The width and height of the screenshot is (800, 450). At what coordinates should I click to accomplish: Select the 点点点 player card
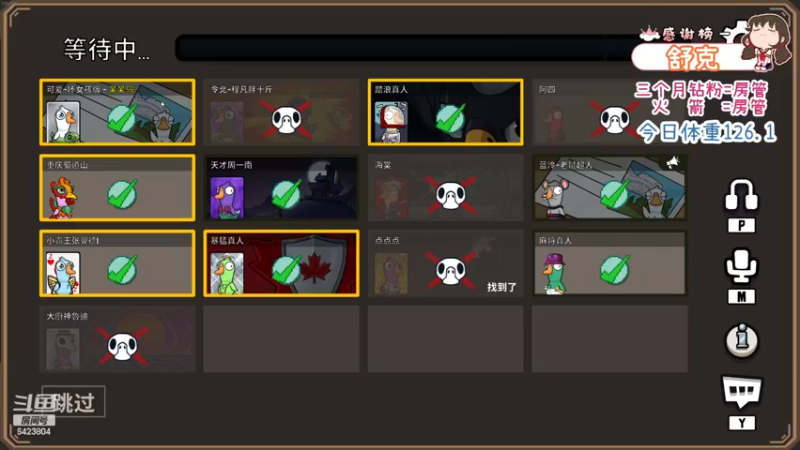coord(445,263)
